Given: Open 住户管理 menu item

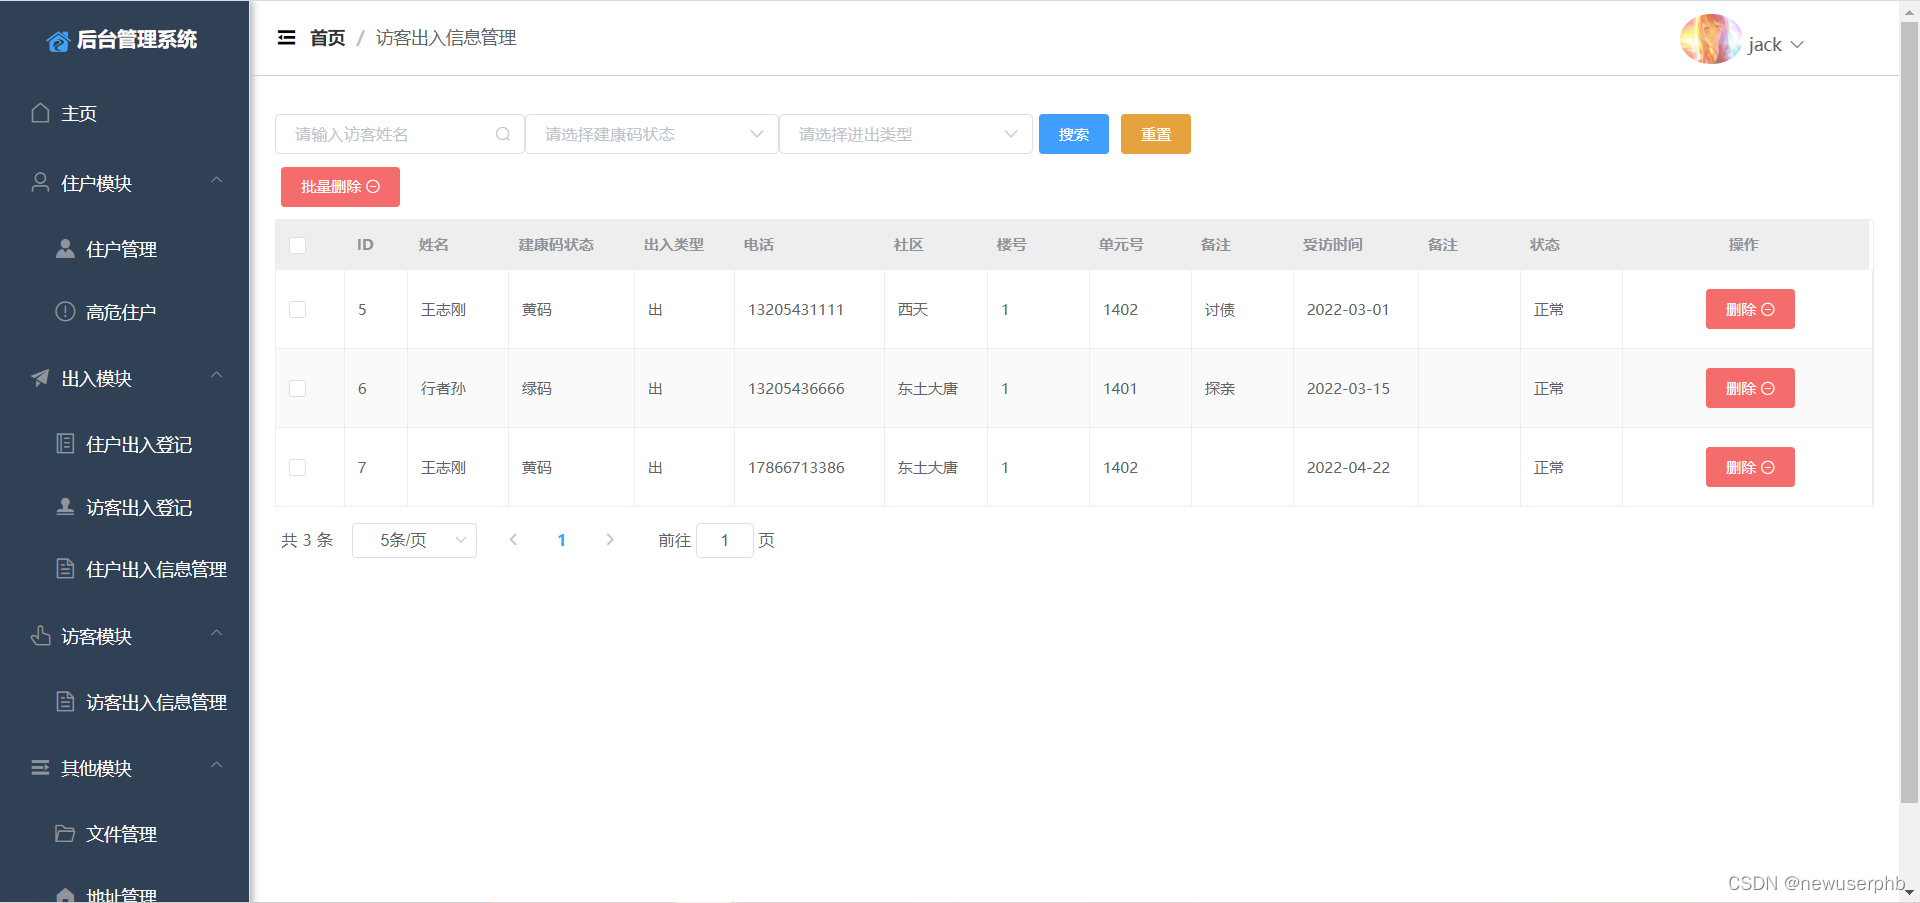Looking at the screenshot, I should click(x=124, y=249).
